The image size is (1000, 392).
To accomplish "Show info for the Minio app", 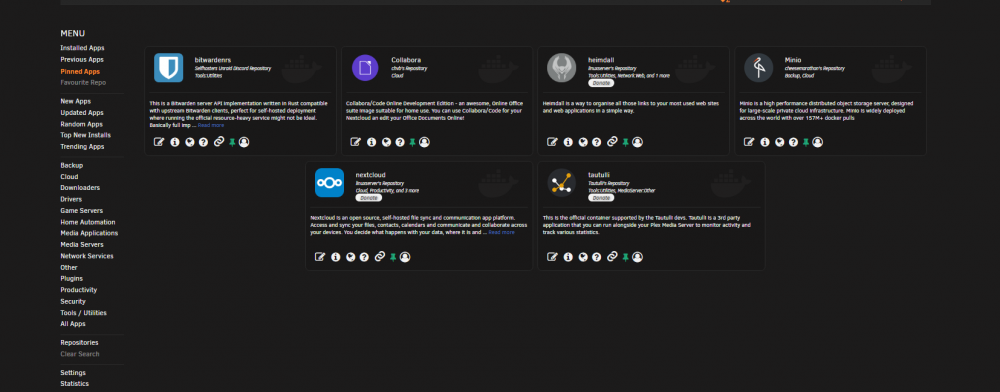I will coord(765,142).
